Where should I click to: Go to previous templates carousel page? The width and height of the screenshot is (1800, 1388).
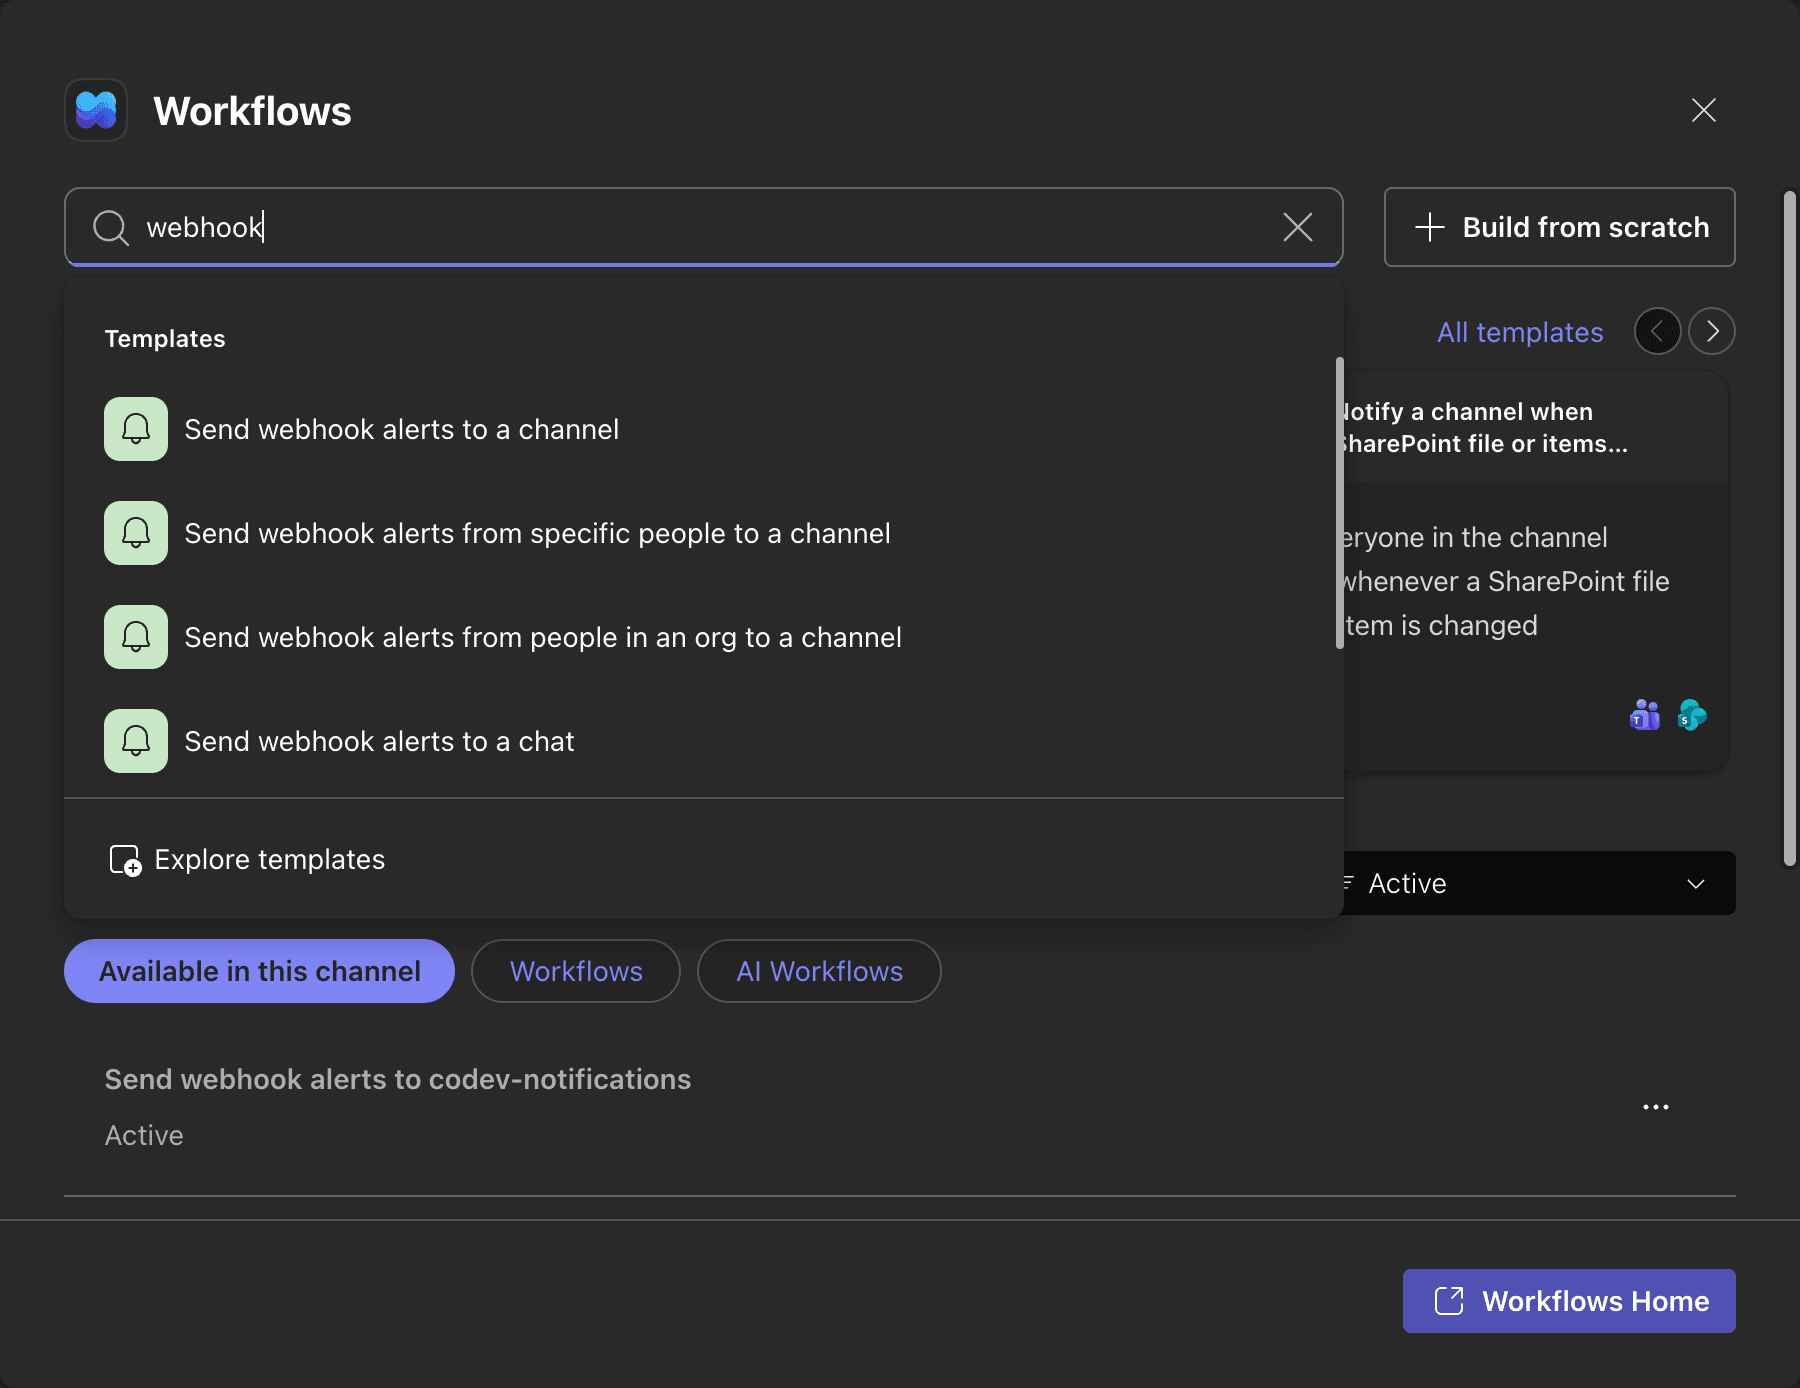point(1657,331)
